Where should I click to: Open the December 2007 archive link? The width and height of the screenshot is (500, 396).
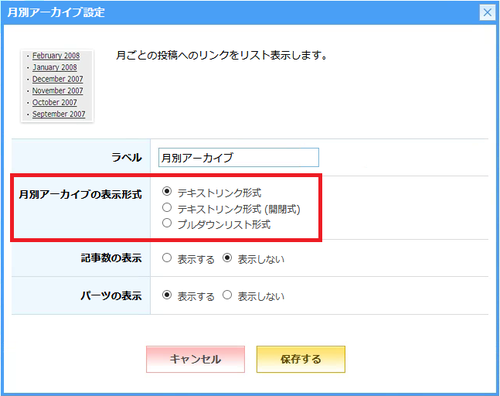click(x=58, y=79)
